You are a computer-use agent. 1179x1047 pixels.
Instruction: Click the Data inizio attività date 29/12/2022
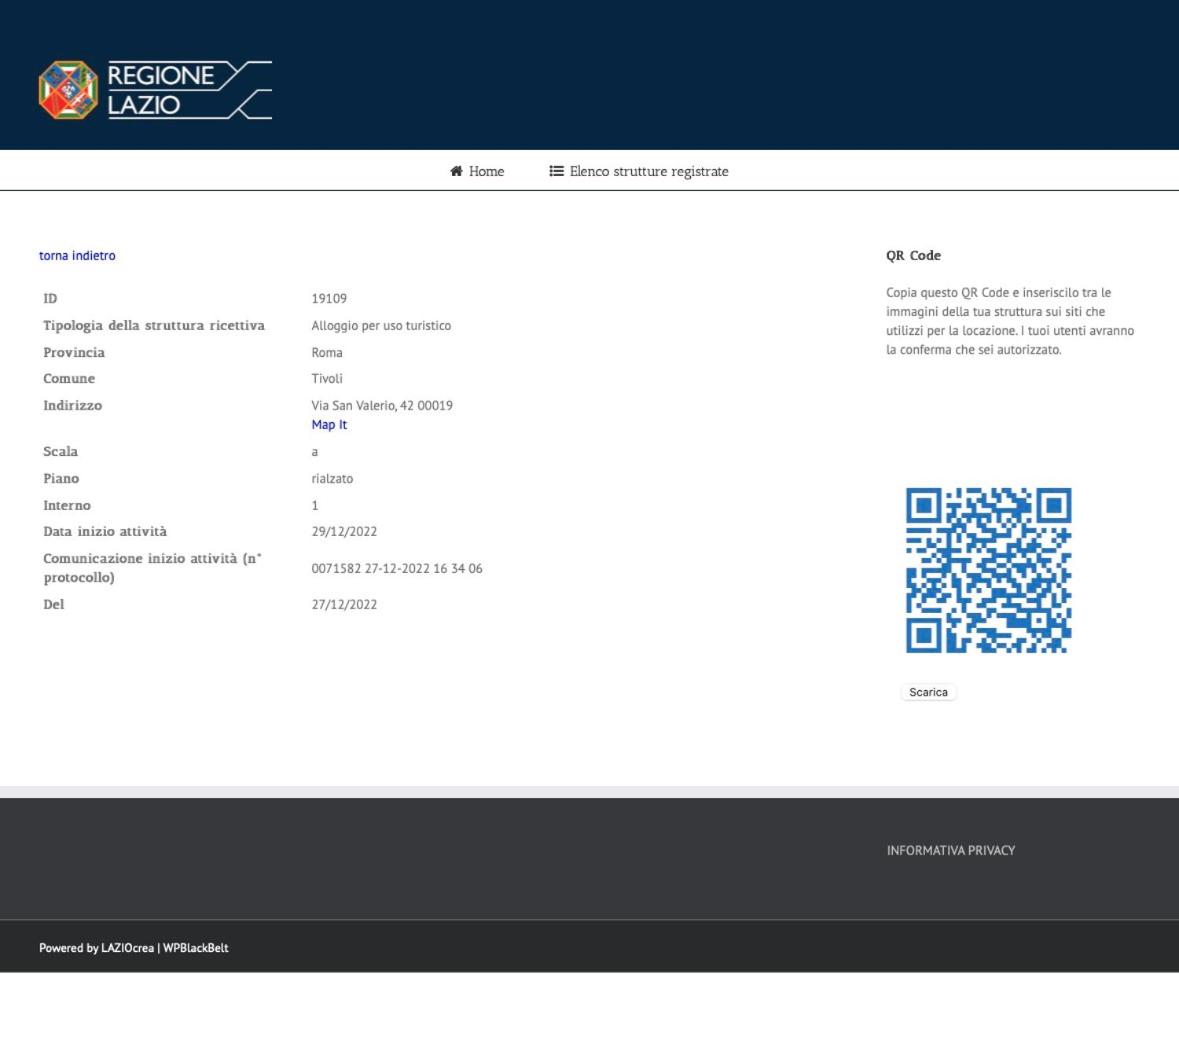click(344, 531)
